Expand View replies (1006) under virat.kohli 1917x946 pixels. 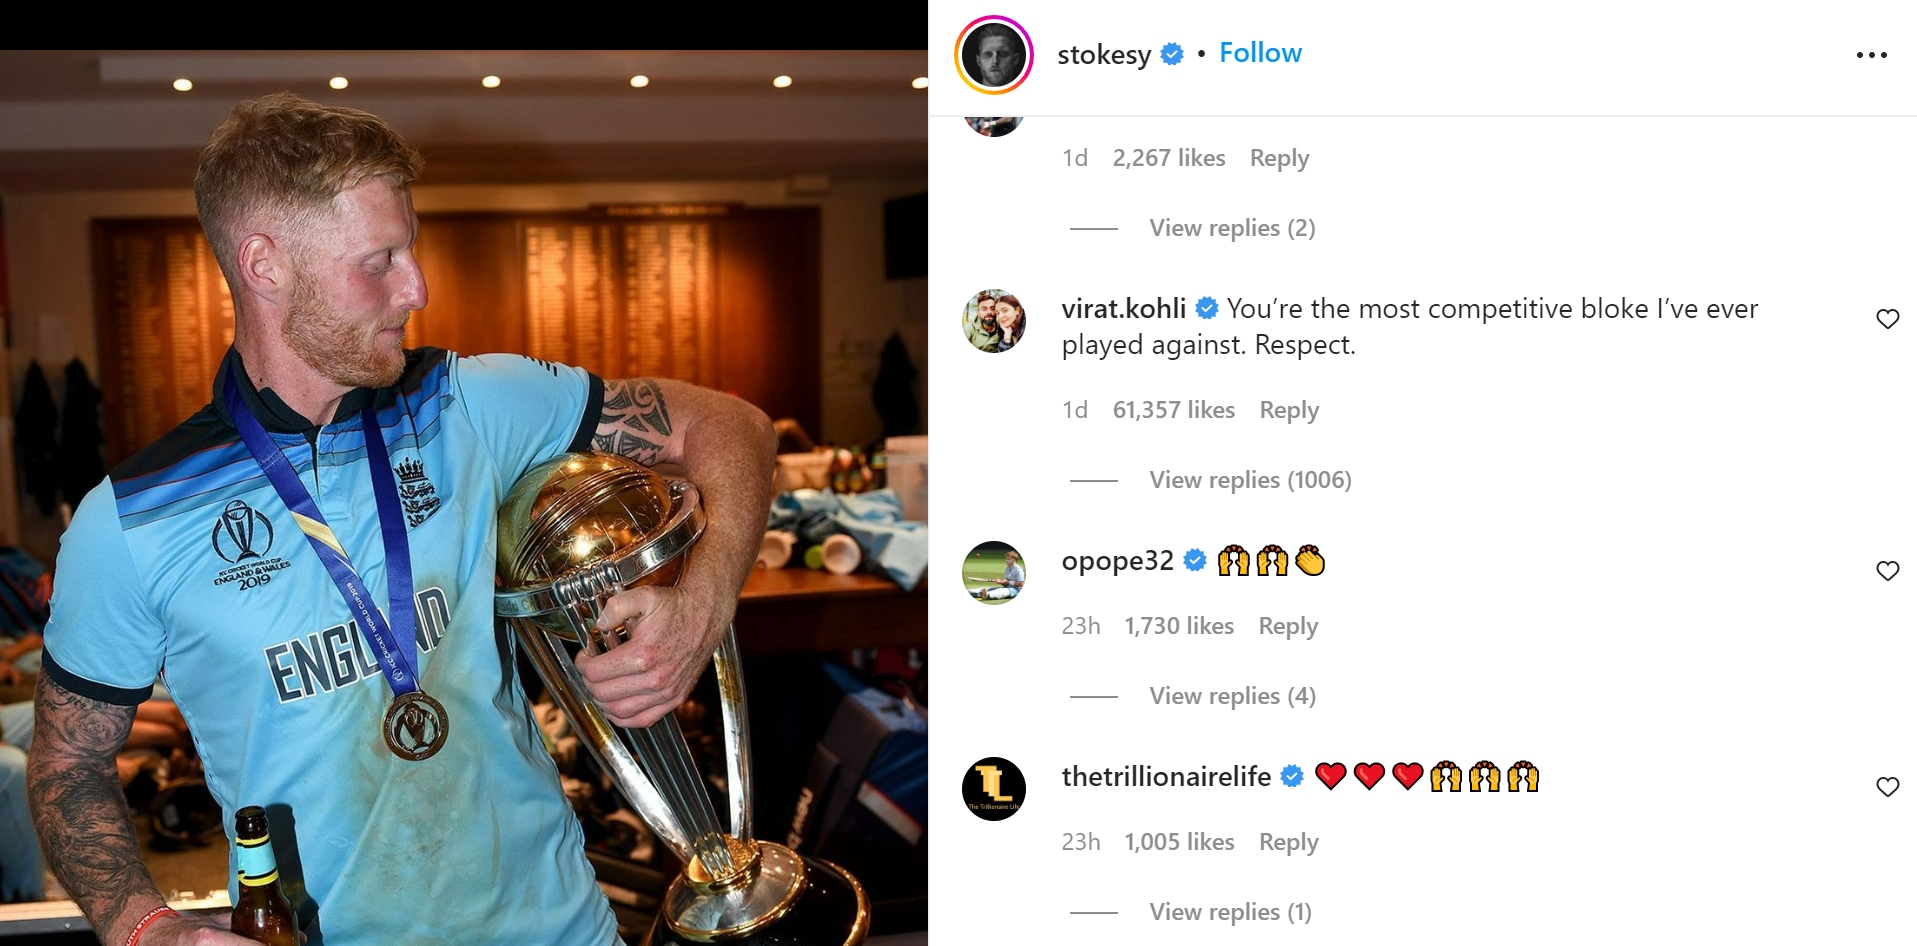pos(1250,480)
